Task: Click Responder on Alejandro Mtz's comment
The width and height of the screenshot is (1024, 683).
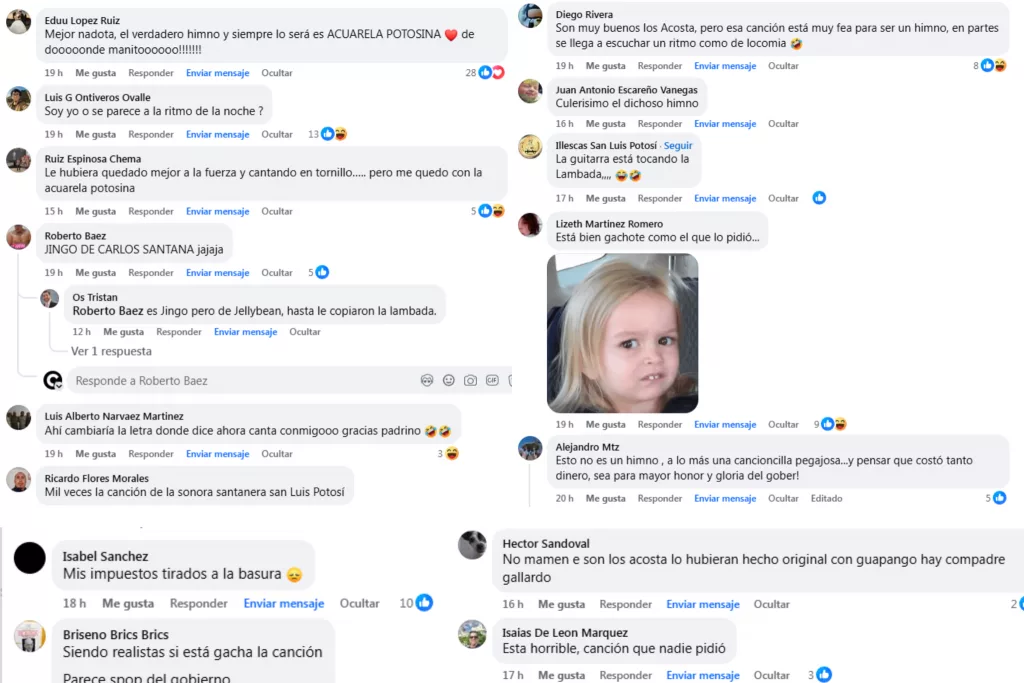Action: 660,498
